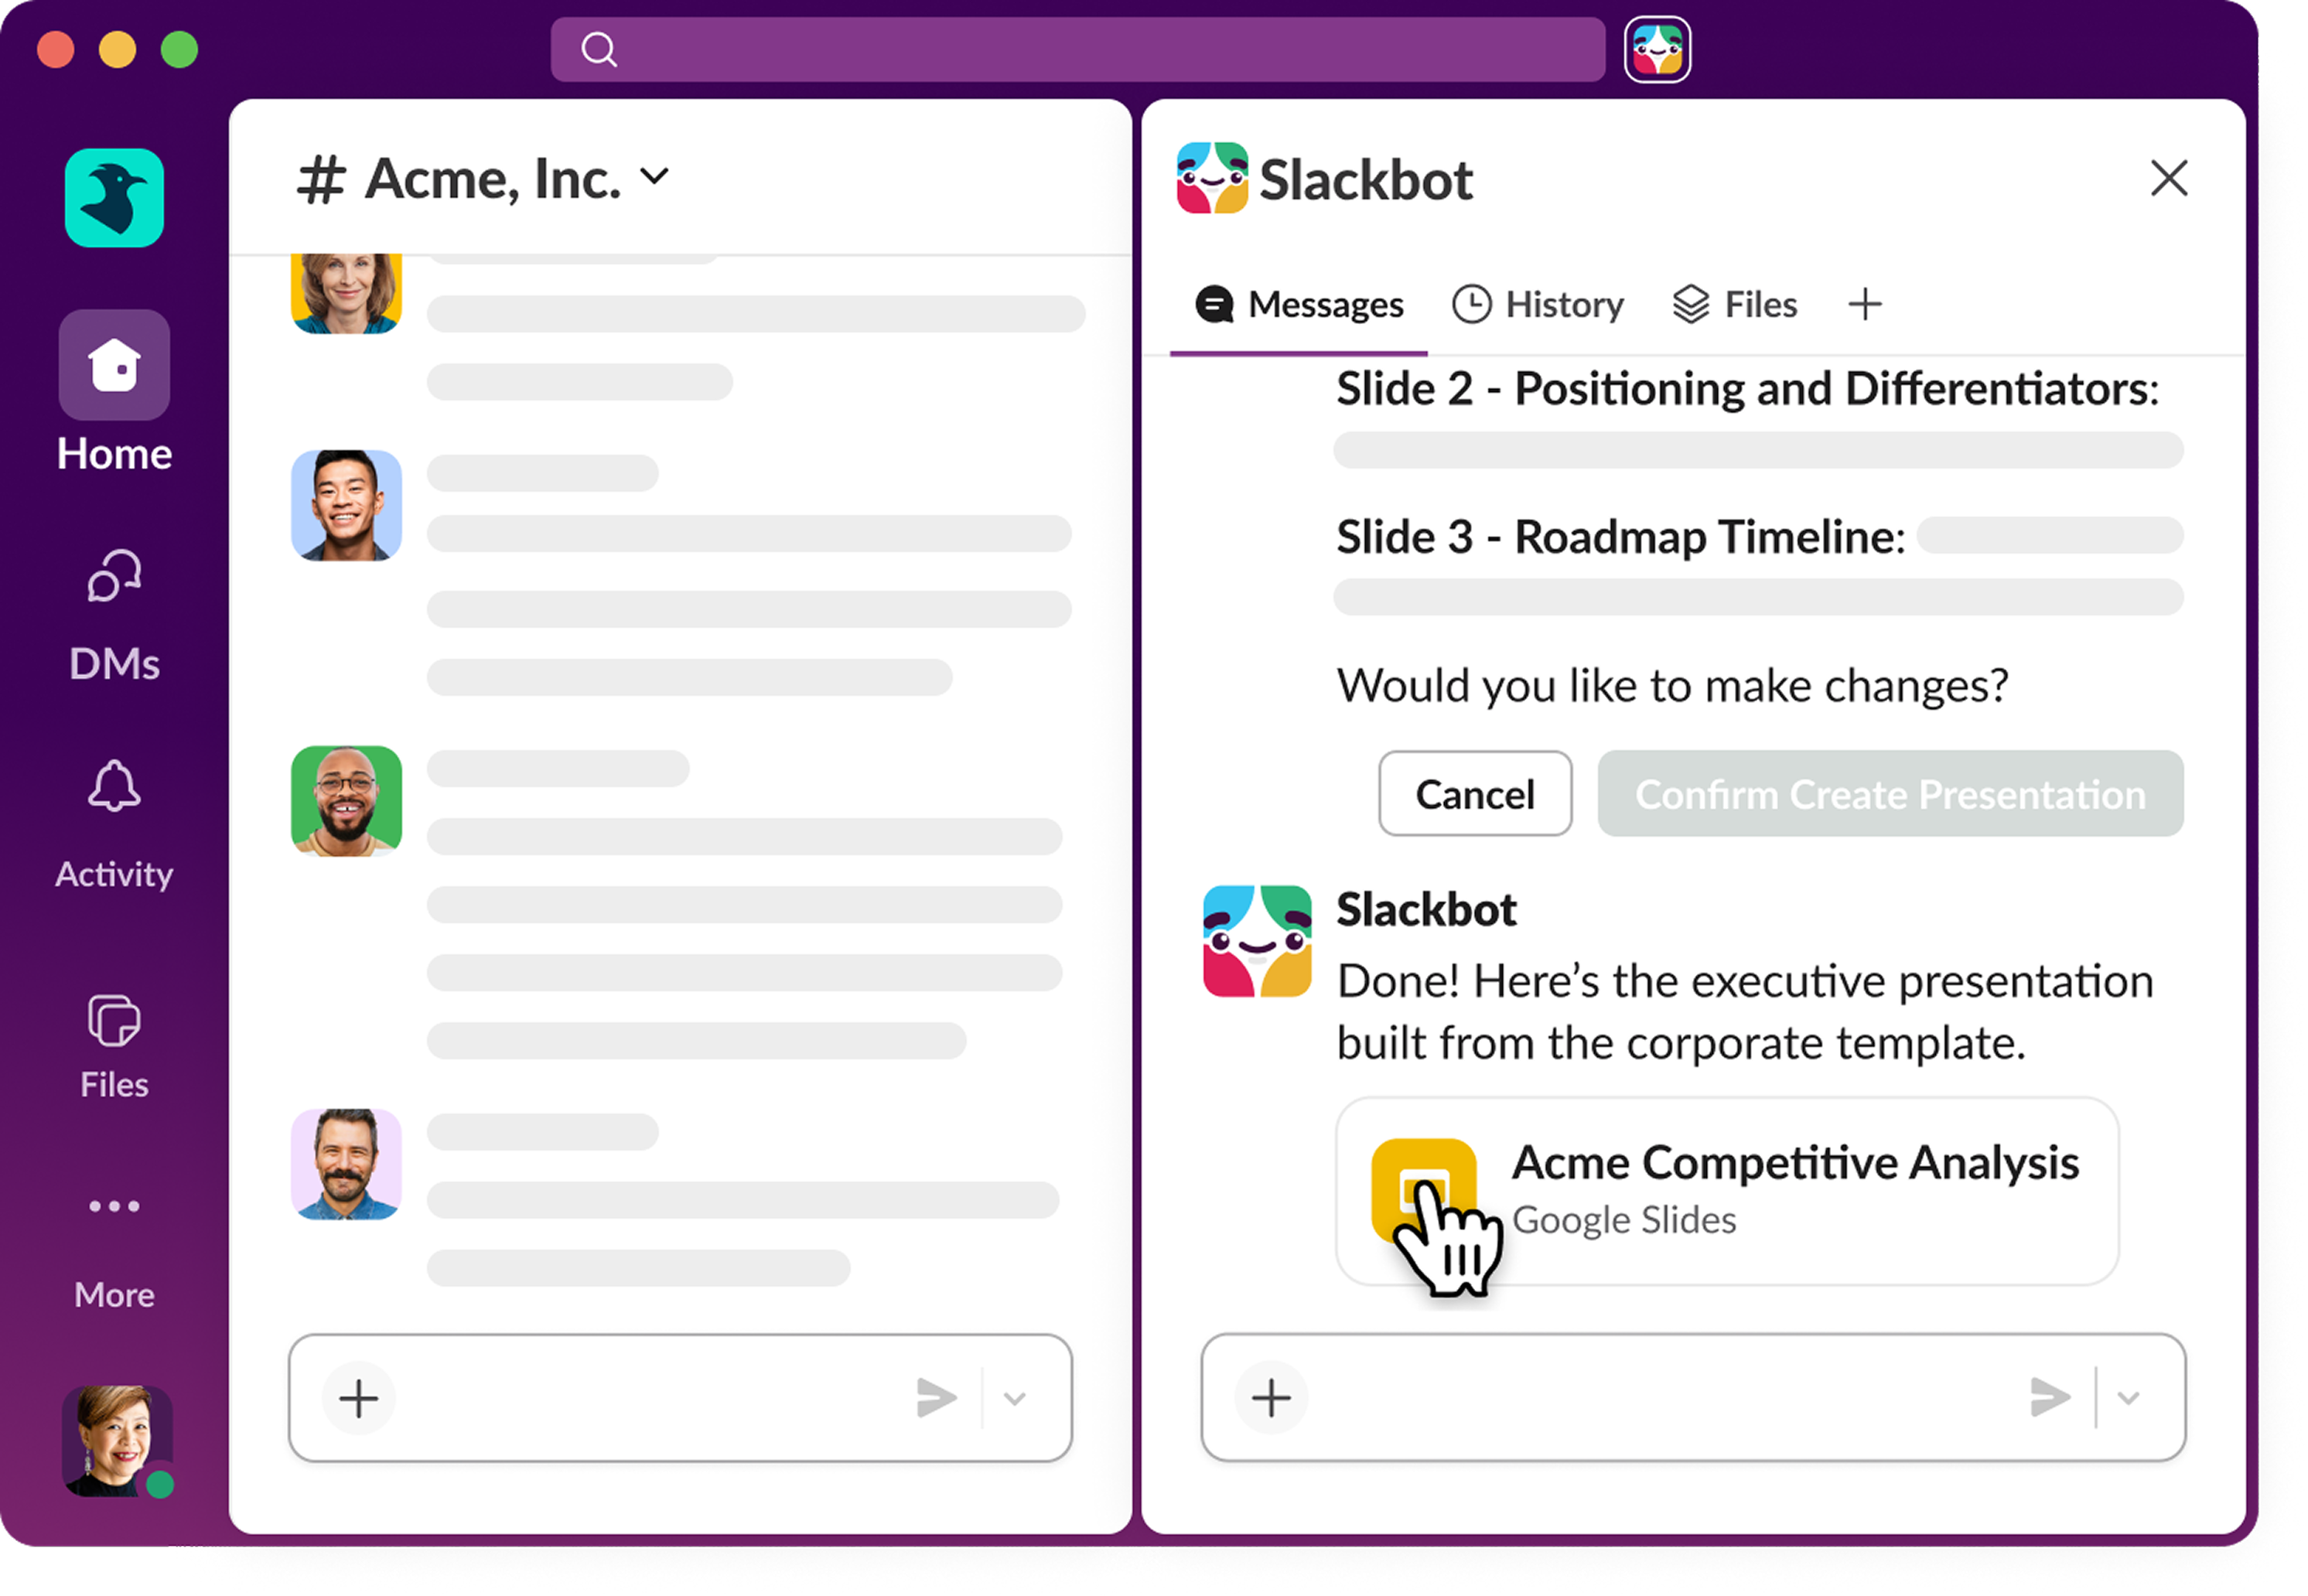
Task: Click the yellow minimize window button
Action: click(x=118, y=49)
